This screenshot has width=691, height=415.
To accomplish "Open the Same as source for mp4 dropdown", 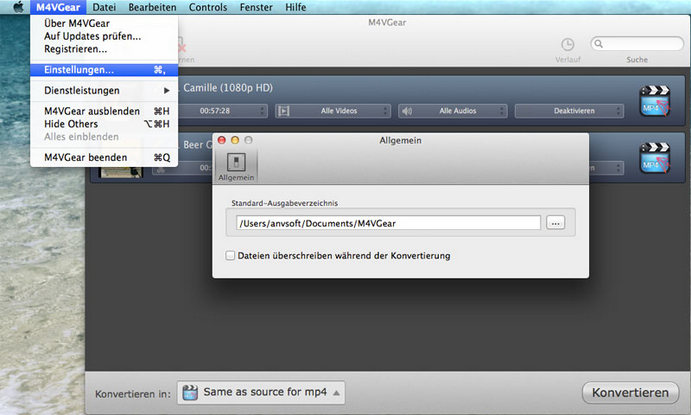I will click(261, 393).
